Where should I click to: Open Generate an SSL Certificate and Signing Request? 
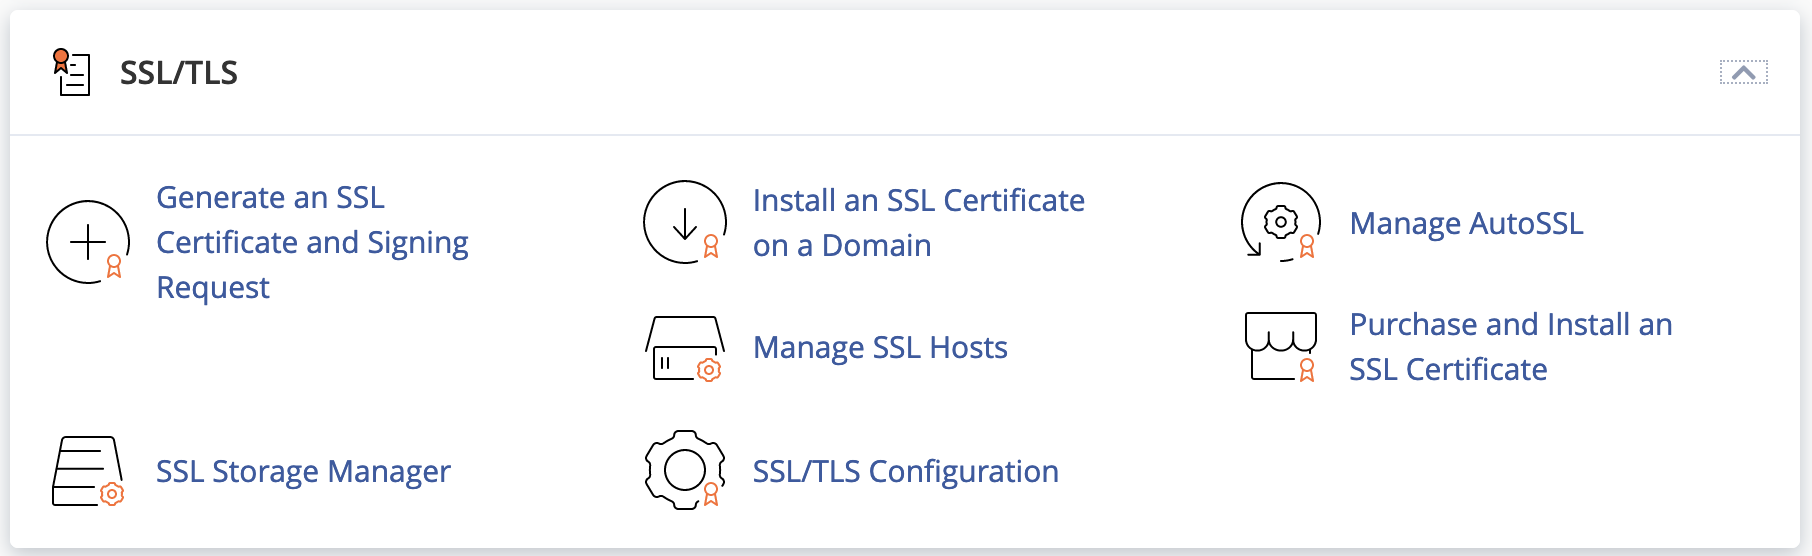(312, 242)
